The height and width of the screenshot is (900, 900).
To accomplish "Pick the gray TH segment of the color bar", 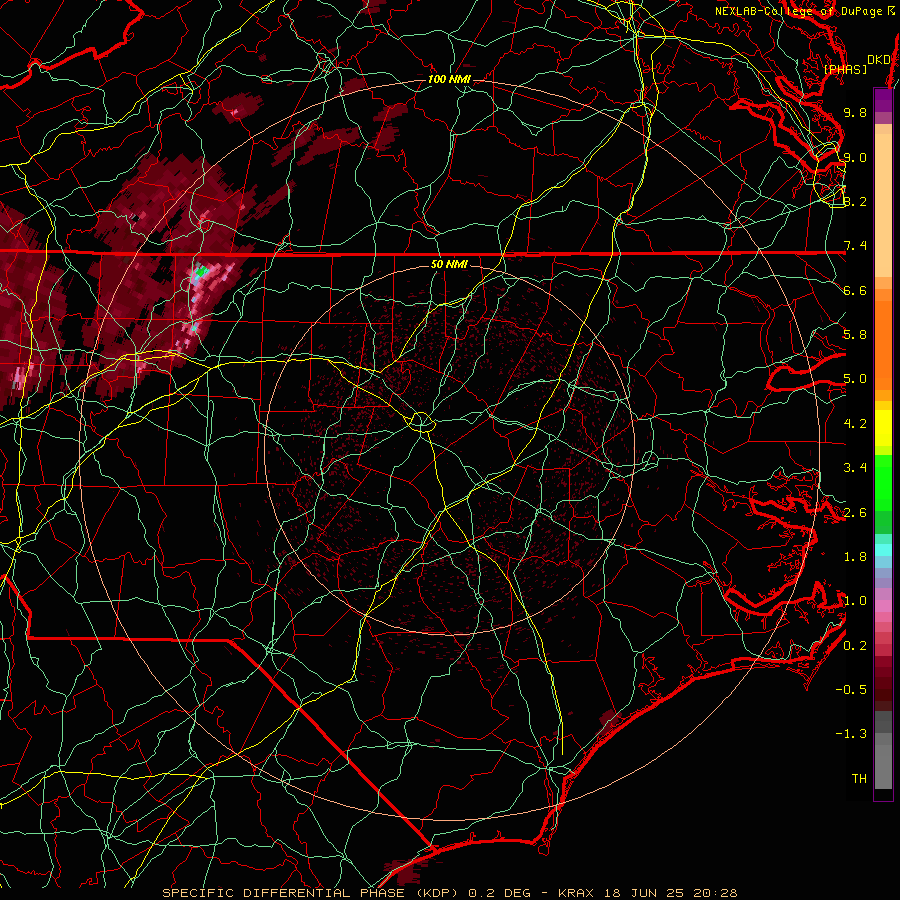I will 883,766.
